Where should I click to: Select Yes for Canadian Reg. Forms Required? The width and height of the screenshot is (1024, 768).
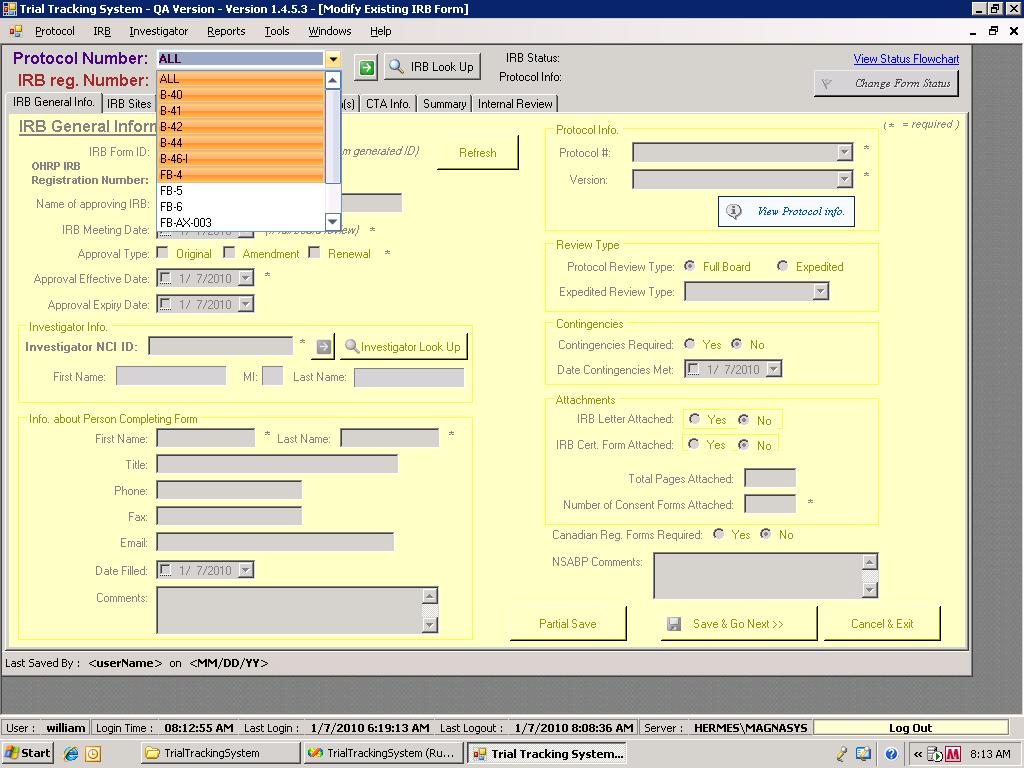[x=719, y=534]
